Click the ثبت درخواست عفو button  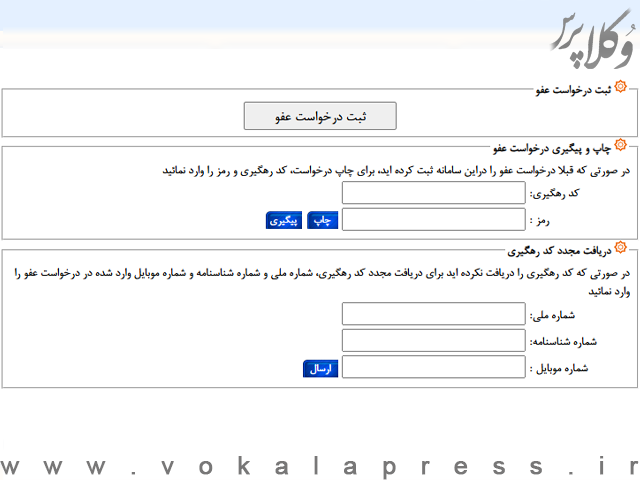point(320,116)
